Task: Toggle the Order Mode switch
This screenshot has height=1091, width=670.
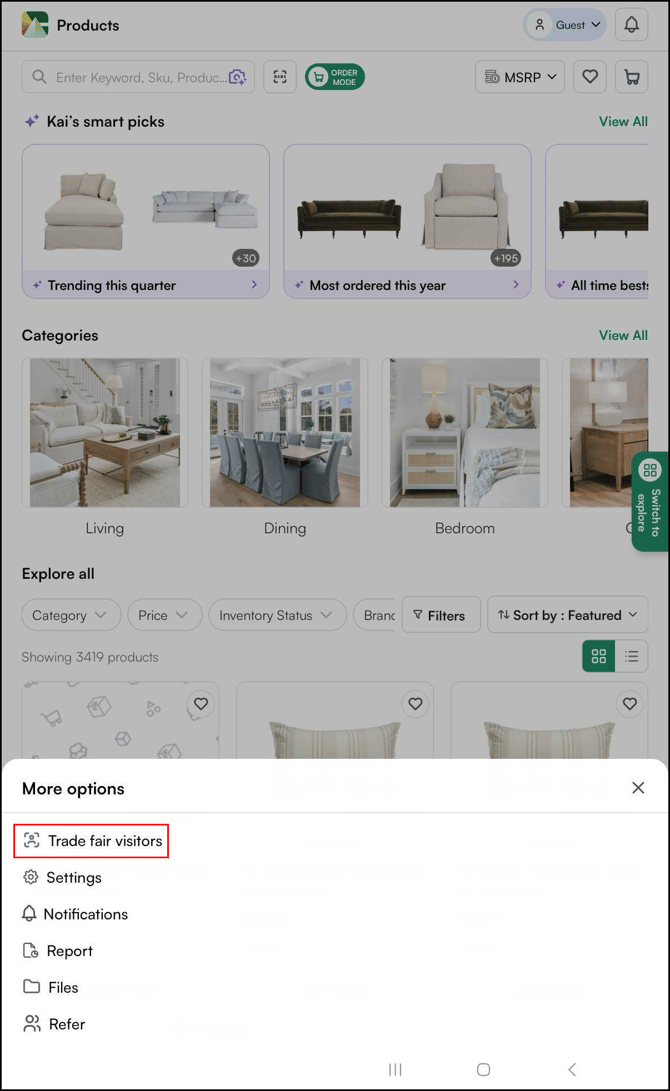Action: tap(335, 77)
